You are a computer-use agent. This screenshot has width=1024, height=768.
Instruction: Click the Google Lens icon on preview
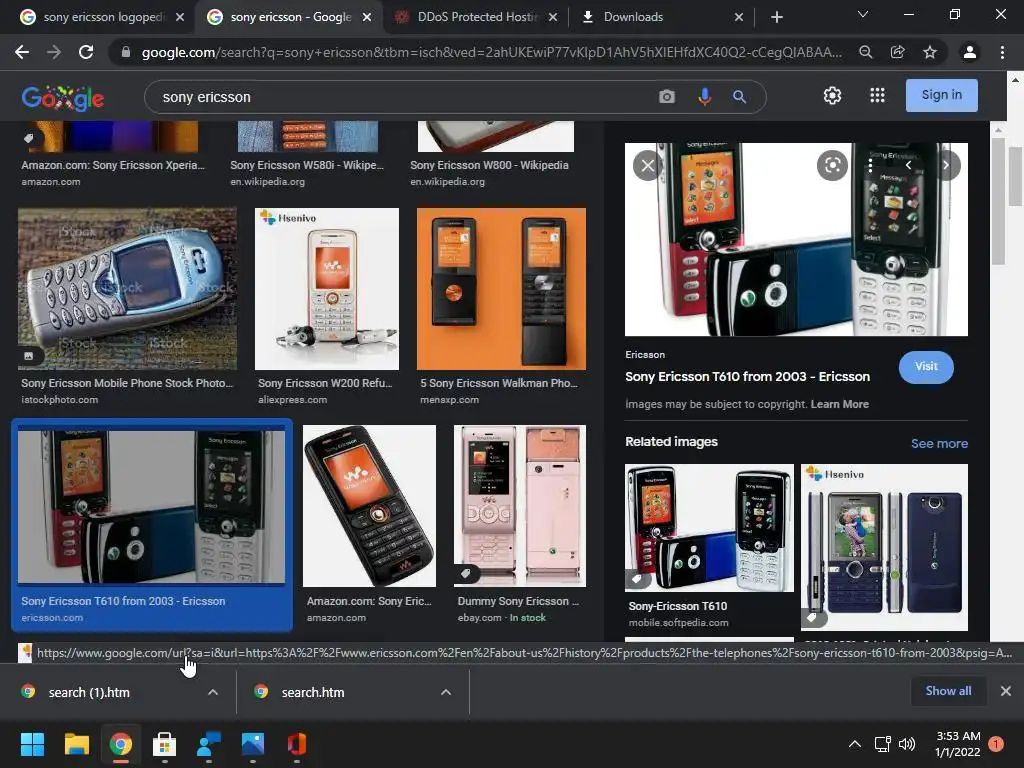[832, 165]
